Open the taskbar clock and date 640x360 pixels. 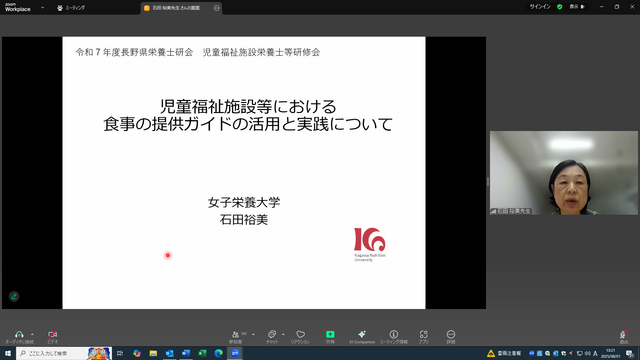(x=610, y=353)
